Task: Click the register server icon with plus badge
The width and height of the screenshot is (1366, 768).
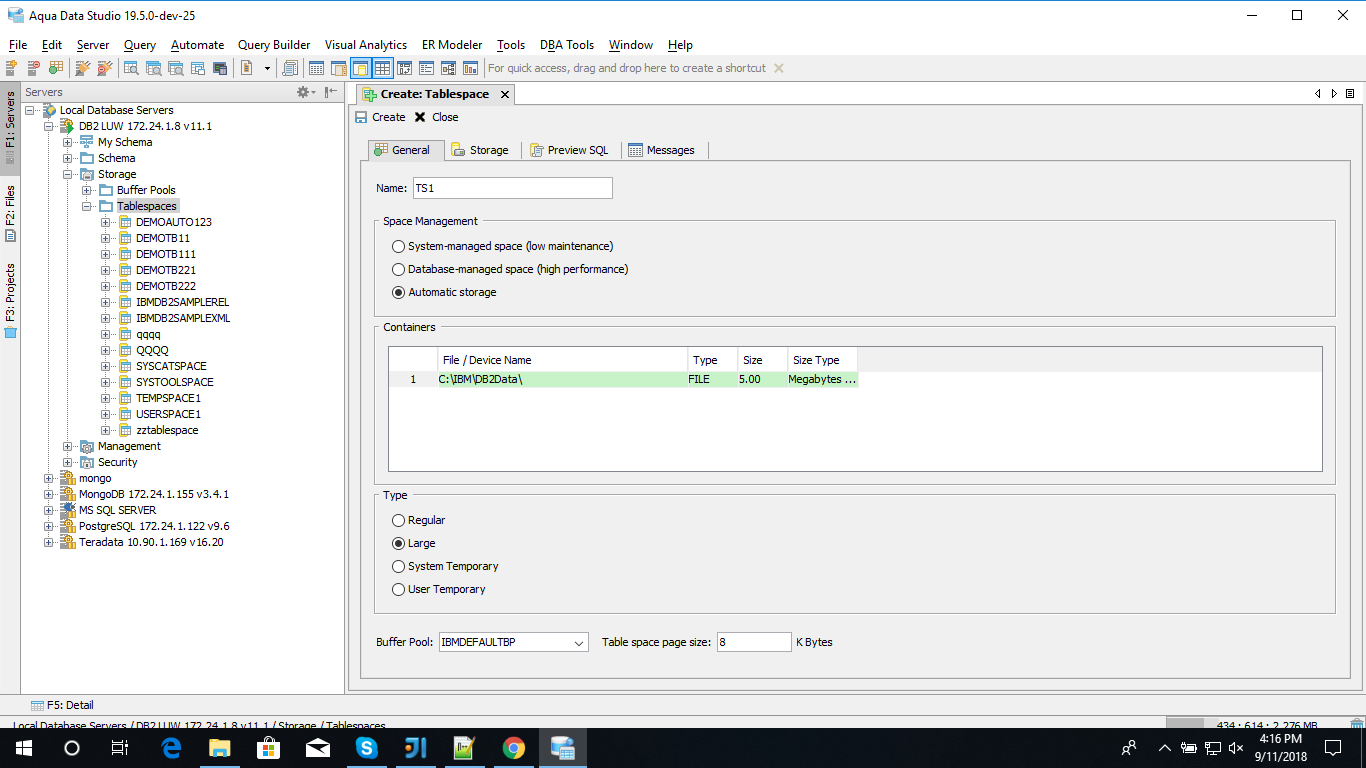Action: tap(12, 68)
